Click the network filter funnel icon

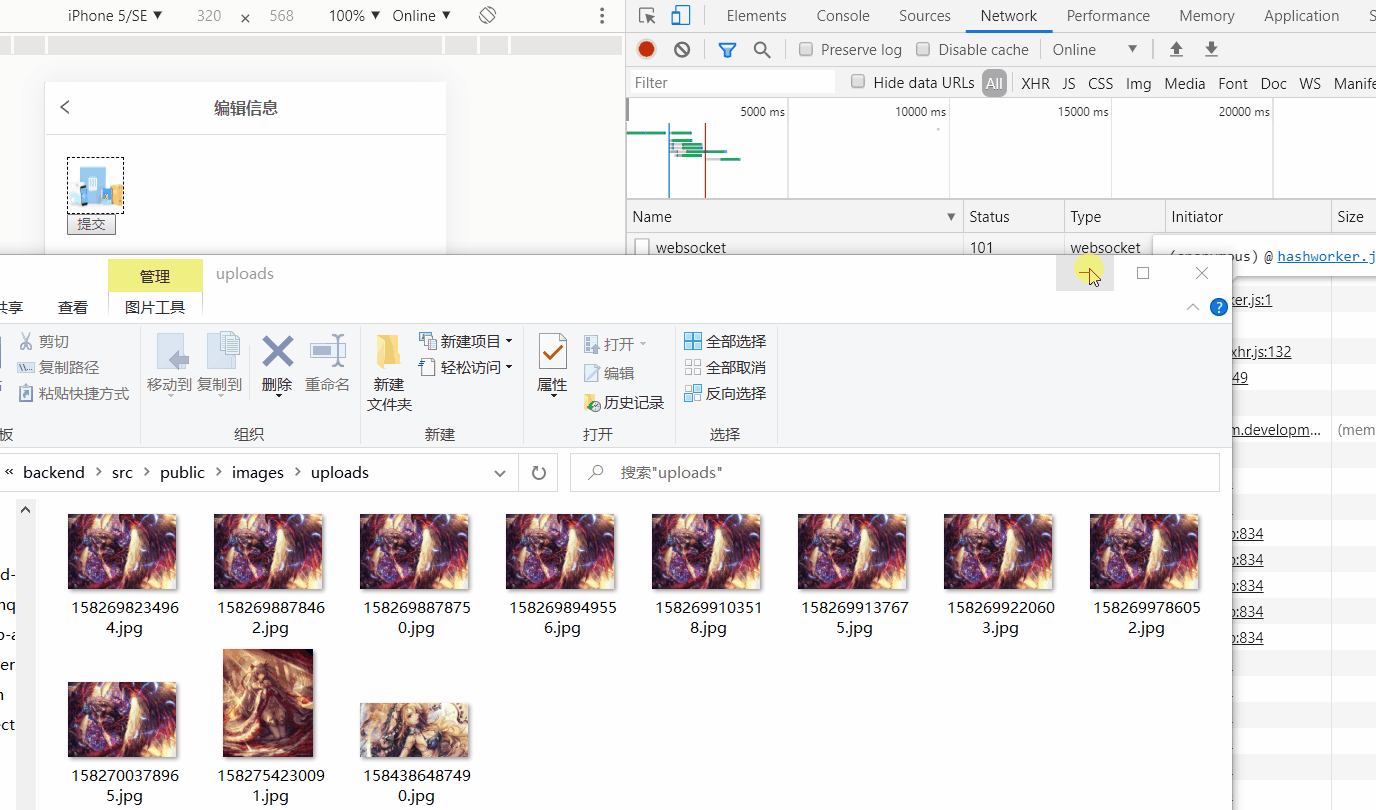click(728, 50)
